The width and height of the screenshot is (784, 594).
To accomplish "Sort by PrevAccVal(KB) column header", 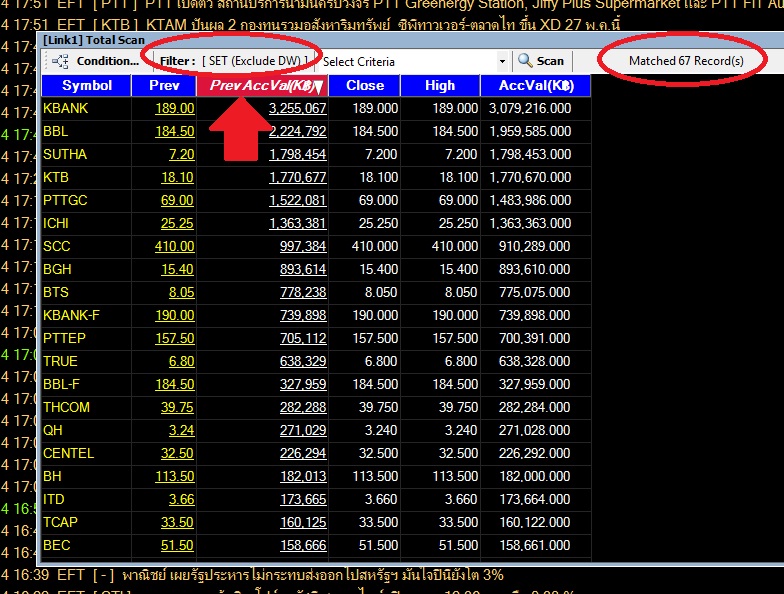I will click(262, 86).
